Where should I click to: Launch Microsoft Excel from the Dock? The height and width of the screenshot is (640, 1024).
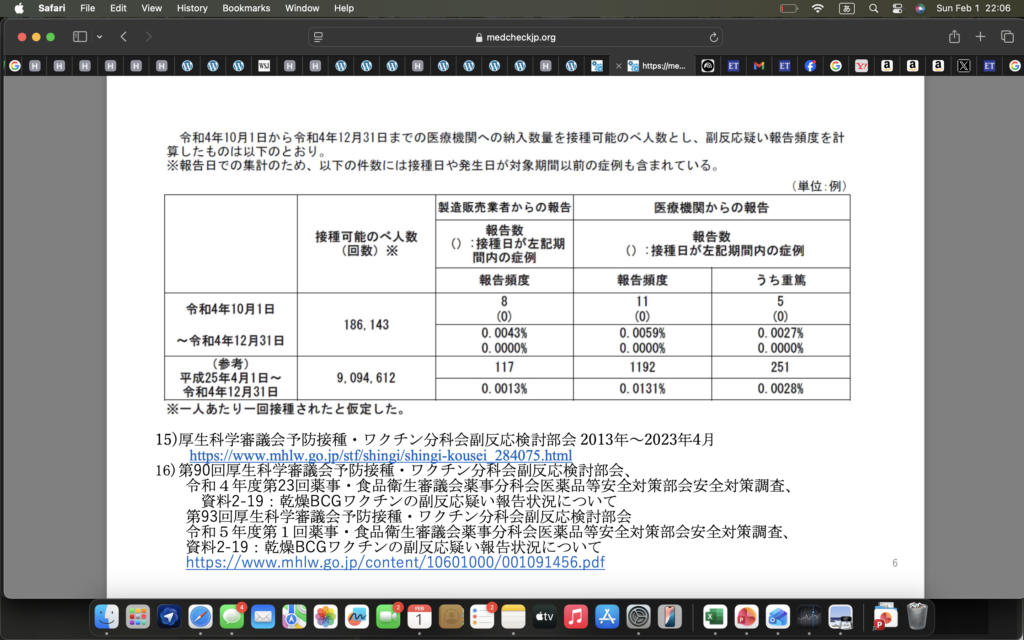click(x=714, y=617)
